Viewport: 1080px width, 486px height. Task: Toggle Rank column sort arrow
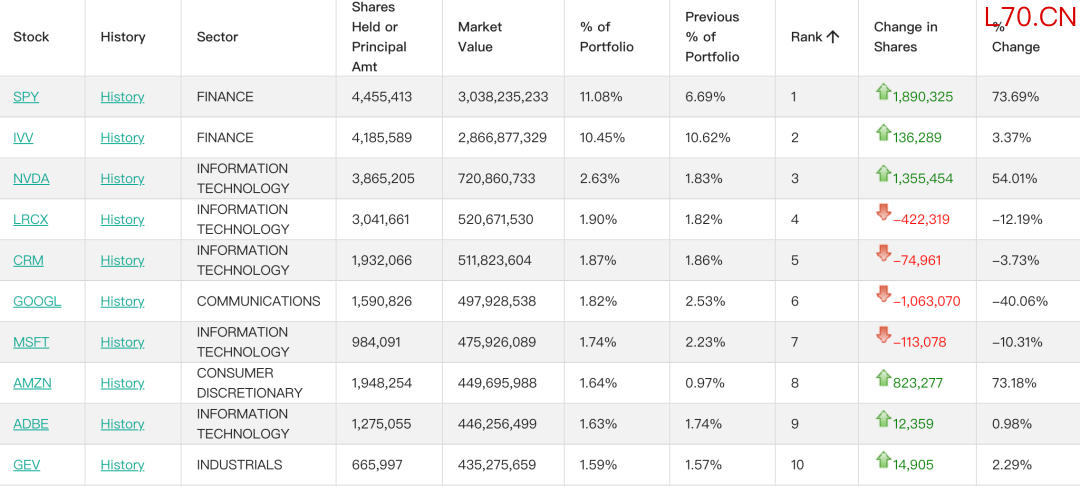(832, 37)
